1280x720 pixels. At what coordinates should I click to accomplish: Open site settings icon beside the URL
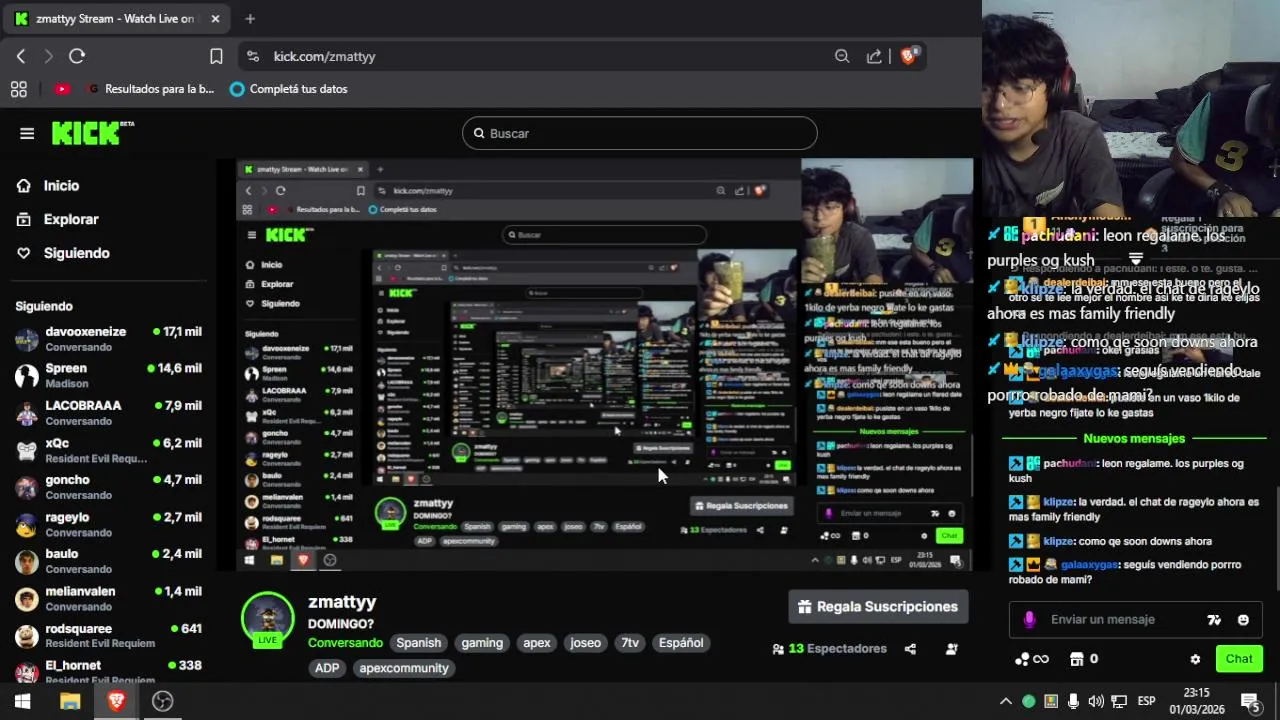click(253, 57)
